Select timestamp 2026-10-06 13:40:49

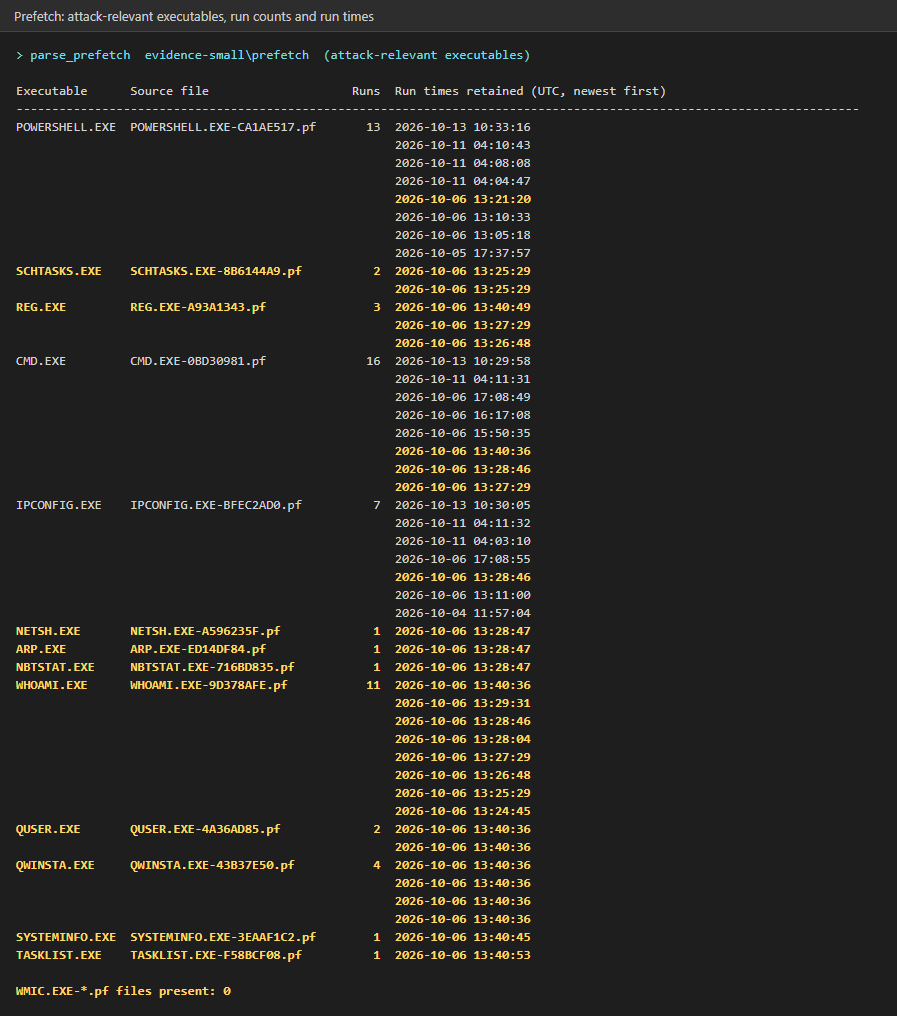(x=463, y=307)
